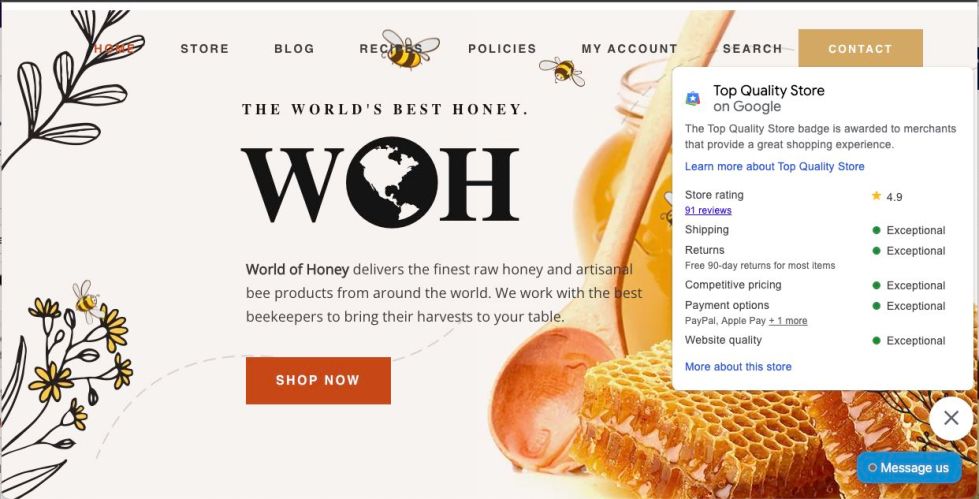979x499 pixels.
Task: Open More about this store link
Action: tap(738, 367)
